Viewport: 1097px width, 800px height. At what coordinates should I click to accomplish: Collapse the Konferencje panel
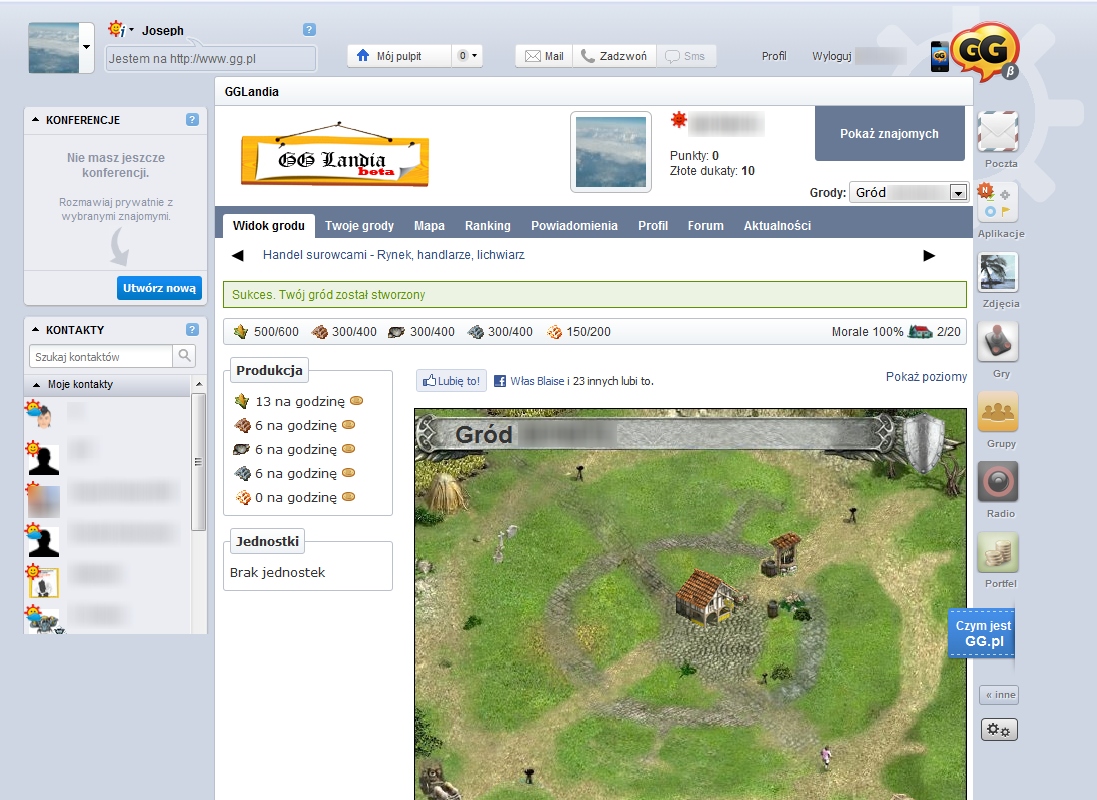point(36,120)
